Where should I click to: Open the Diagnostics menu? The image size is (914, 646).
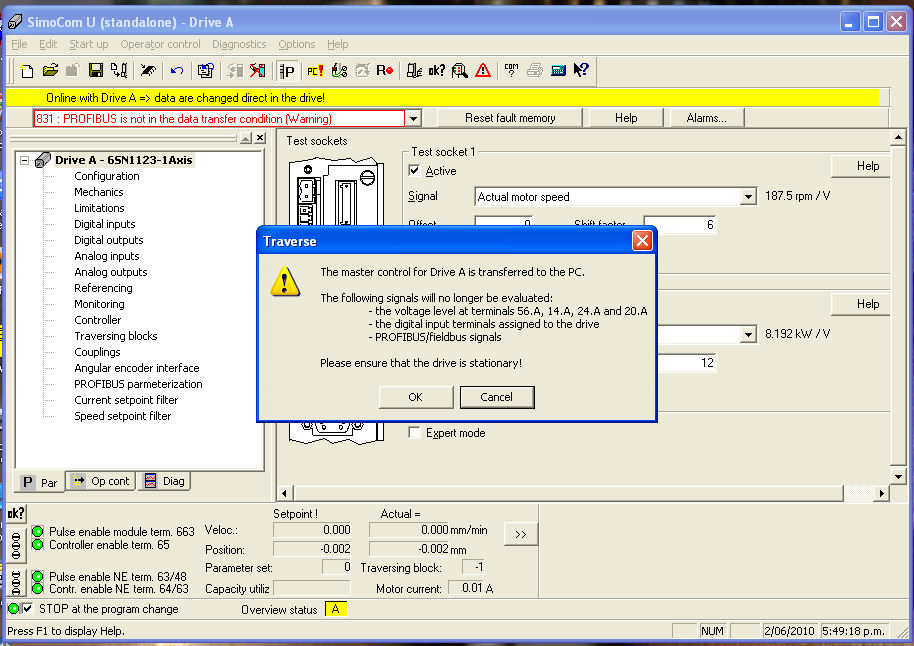[x=239, y=44]
